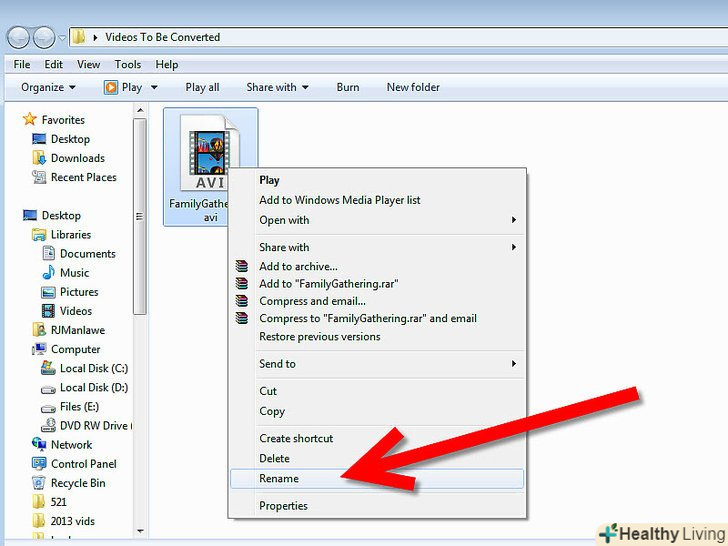Select the Pictures library icon
Viewport: 728px width, 546px height.
(x=48, y=292)
